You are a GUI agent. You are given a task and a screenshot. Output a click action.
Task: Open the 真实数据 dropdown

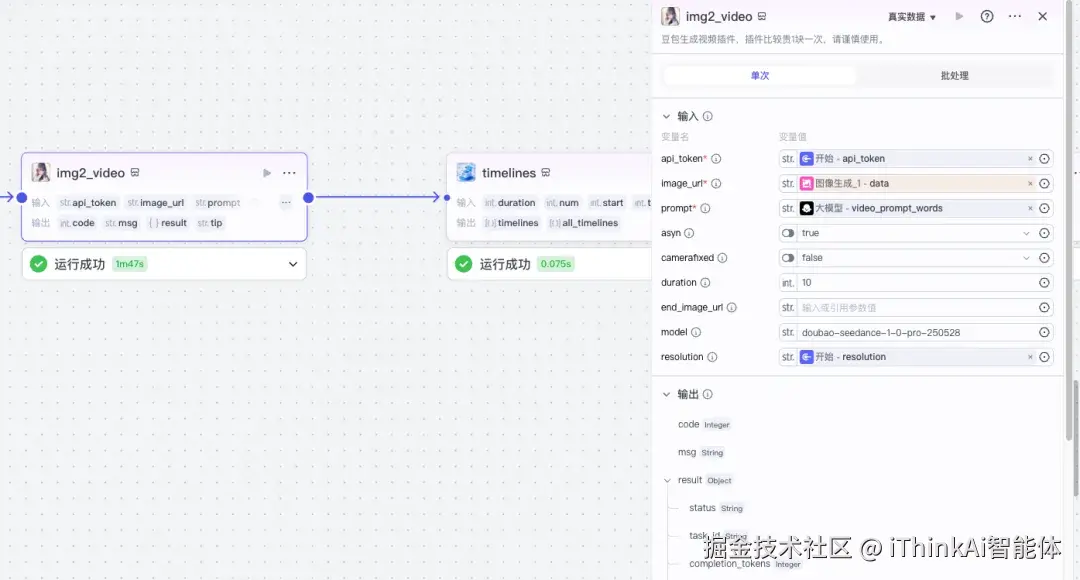(x=911, y=17)
